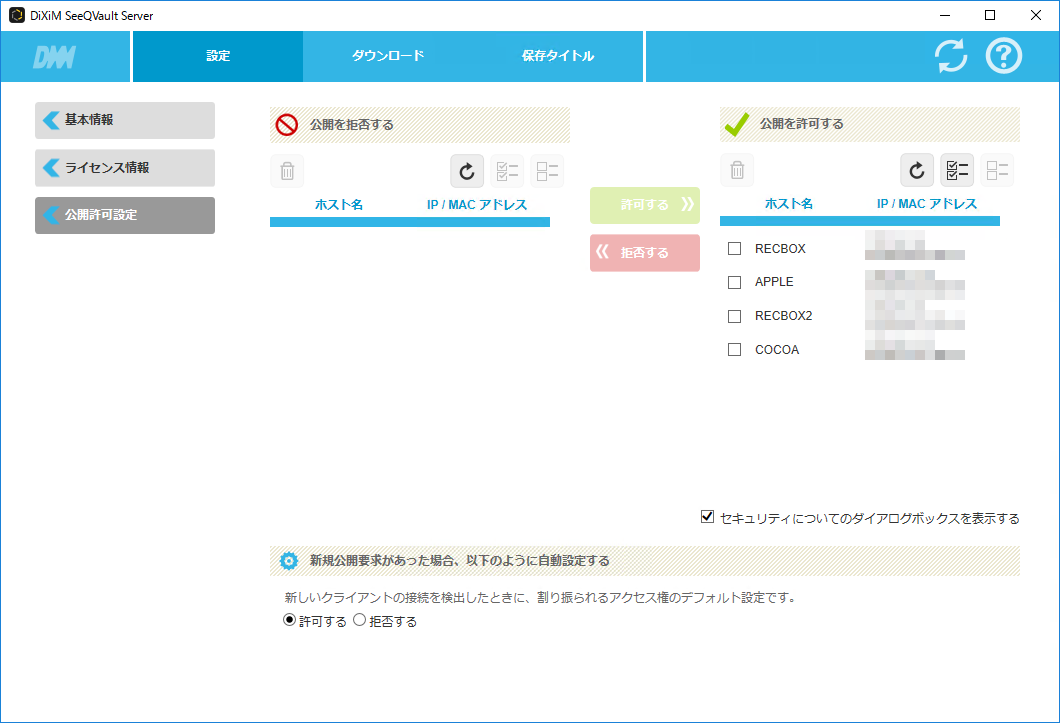Click the trash icon in the denied list
This screenshot has height=723, width=1060.
click(x=287, y=170)
